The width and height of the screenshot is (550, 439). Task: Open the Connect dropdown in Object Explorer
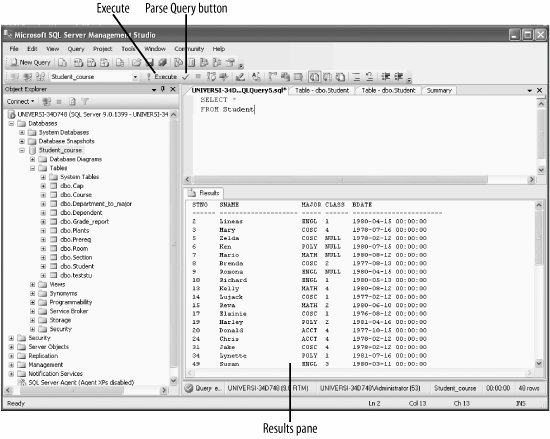(x=20, y=102)
